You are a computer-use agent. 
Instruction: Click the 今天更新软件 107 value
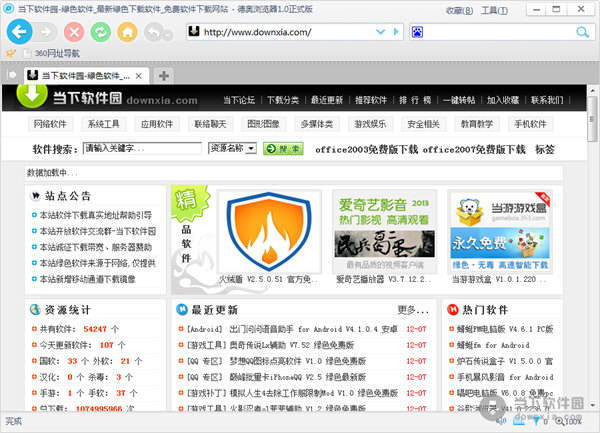[106, 345]
